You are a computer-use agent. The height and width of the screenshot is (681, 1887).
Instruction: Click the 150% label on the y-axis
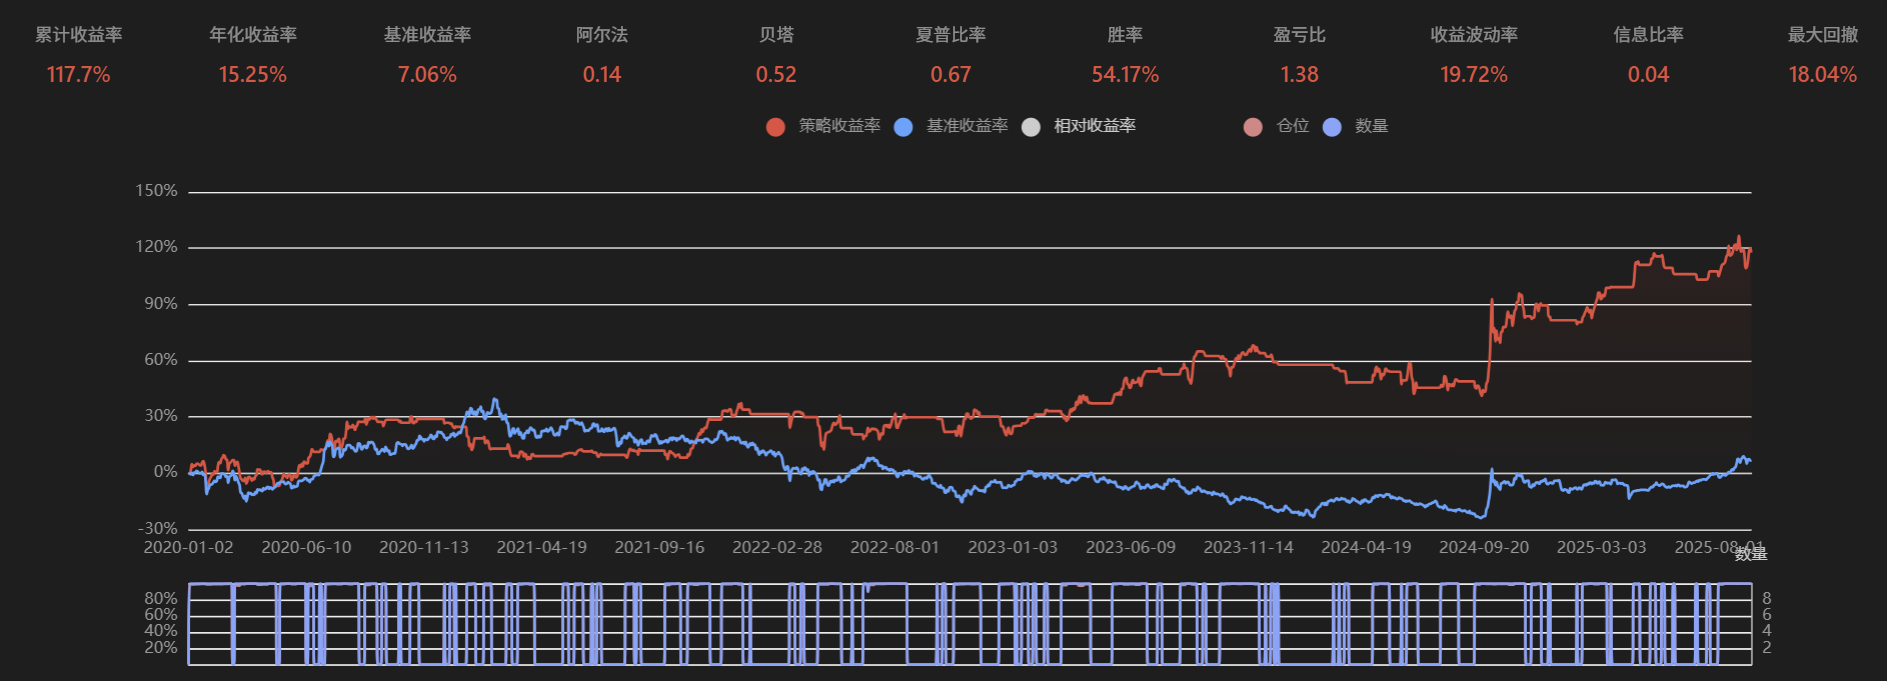click(x=156, y=191)
